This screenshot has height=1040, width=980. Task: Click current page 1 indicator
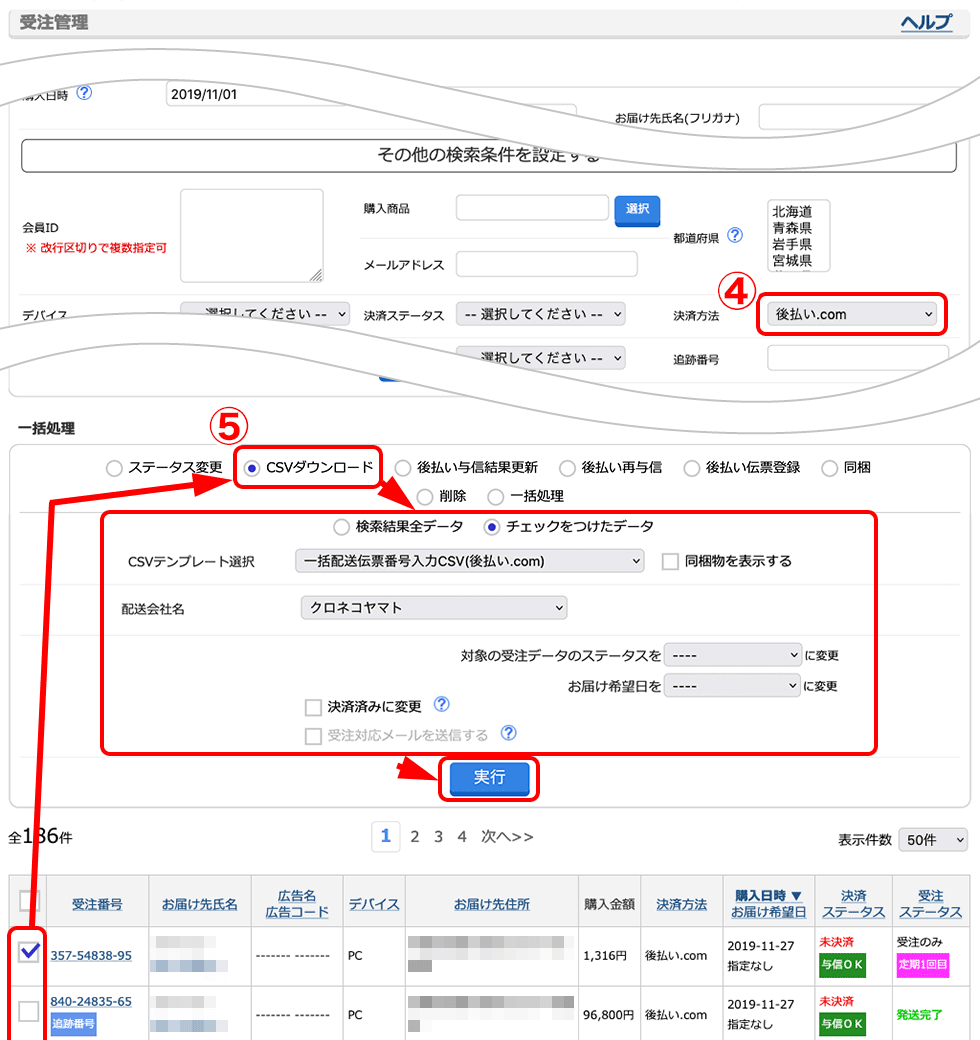tap(386, 836)
